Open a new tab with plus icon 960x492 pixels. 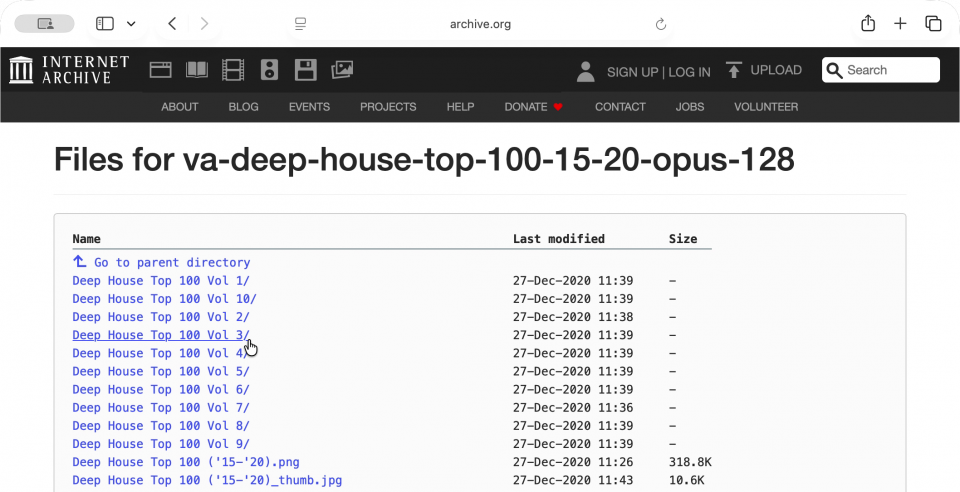(x=900, y=24)
